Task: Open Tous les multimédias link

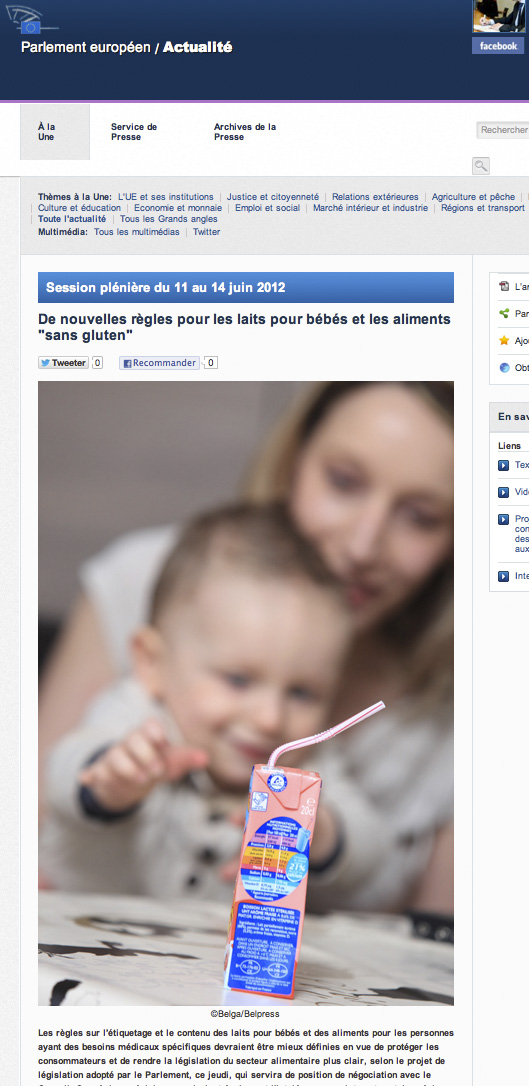Action: [136, 232]
